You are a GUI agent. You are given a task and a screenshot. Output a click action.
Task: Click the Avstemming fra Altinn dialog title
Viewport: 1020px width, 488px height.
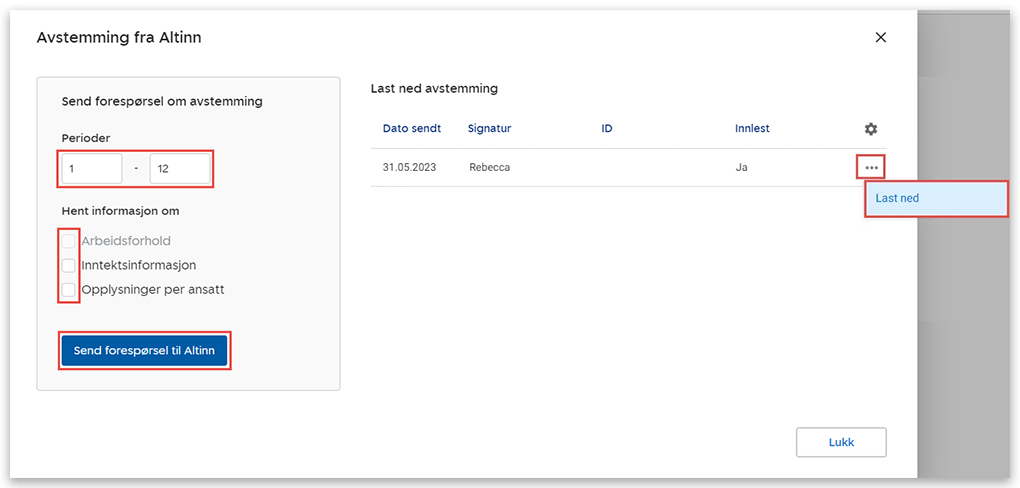(119, 38)
